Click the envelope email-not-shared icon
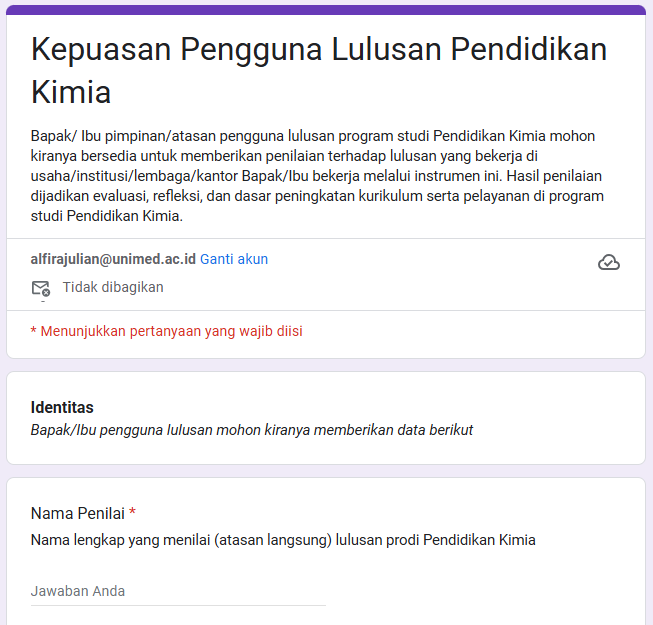This screenshot has width=653, height=625. point(41,288)
